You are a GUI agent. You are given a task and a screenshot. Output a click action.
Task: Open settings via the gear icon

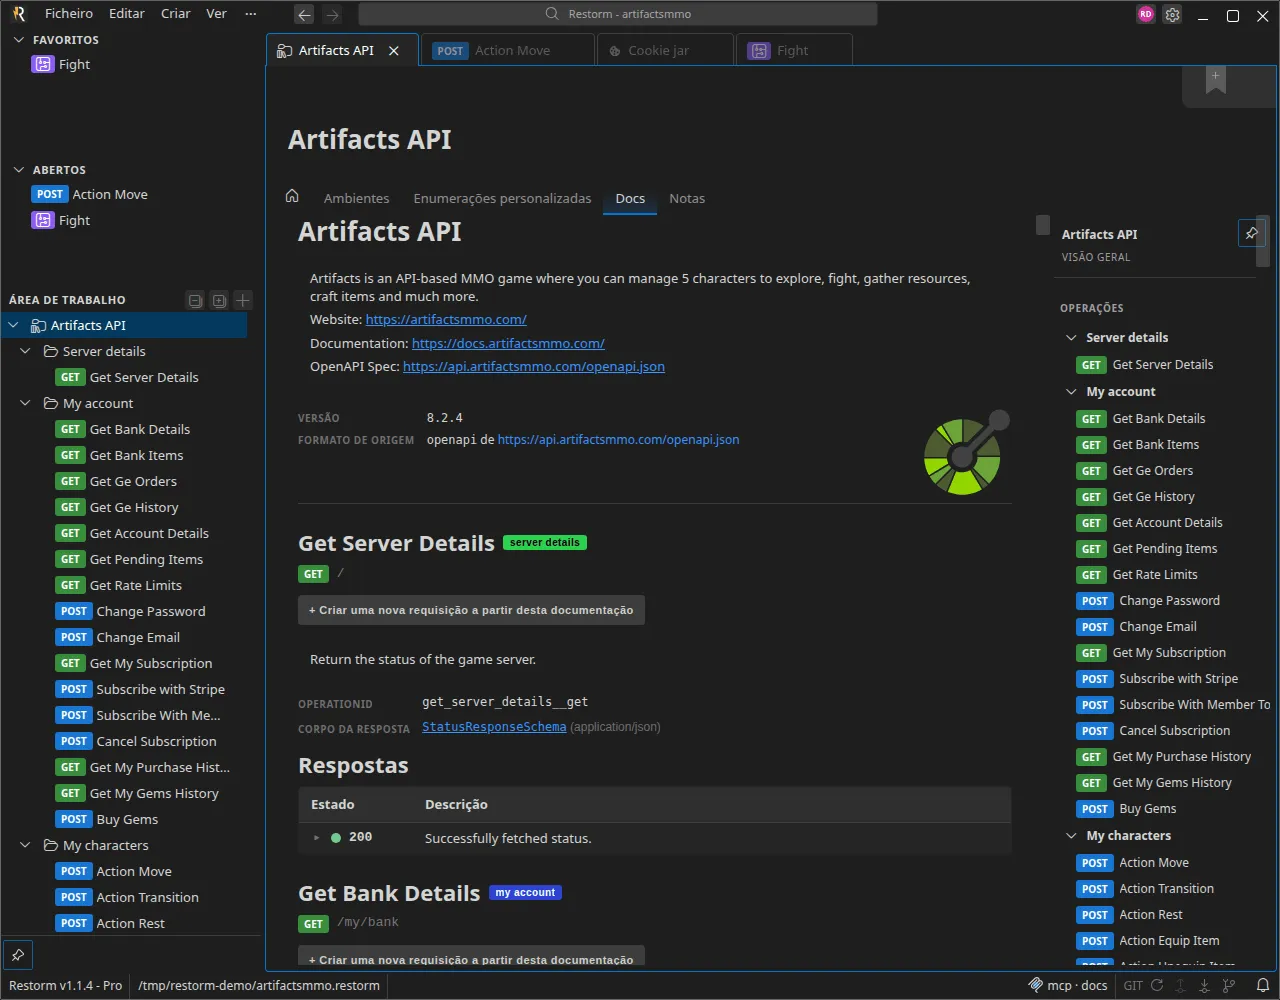1173,15
